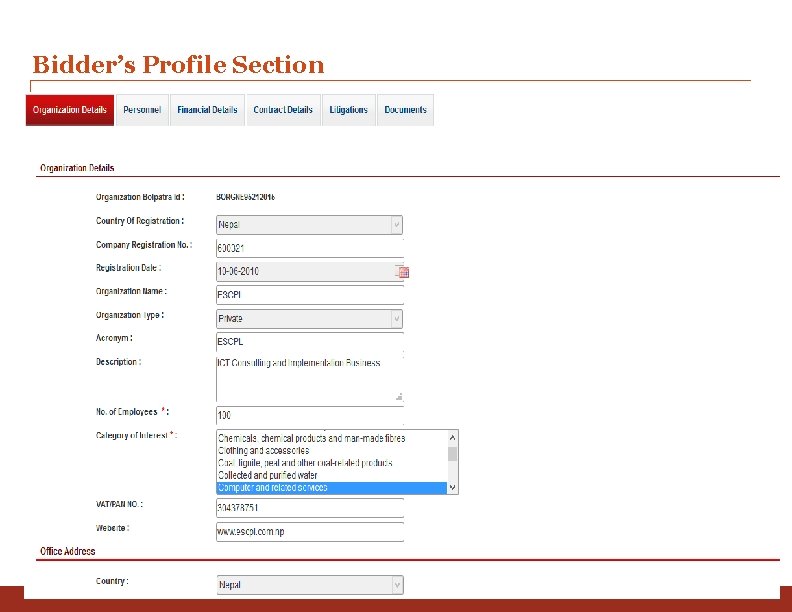Open the Documents tab

click(405, 110)
